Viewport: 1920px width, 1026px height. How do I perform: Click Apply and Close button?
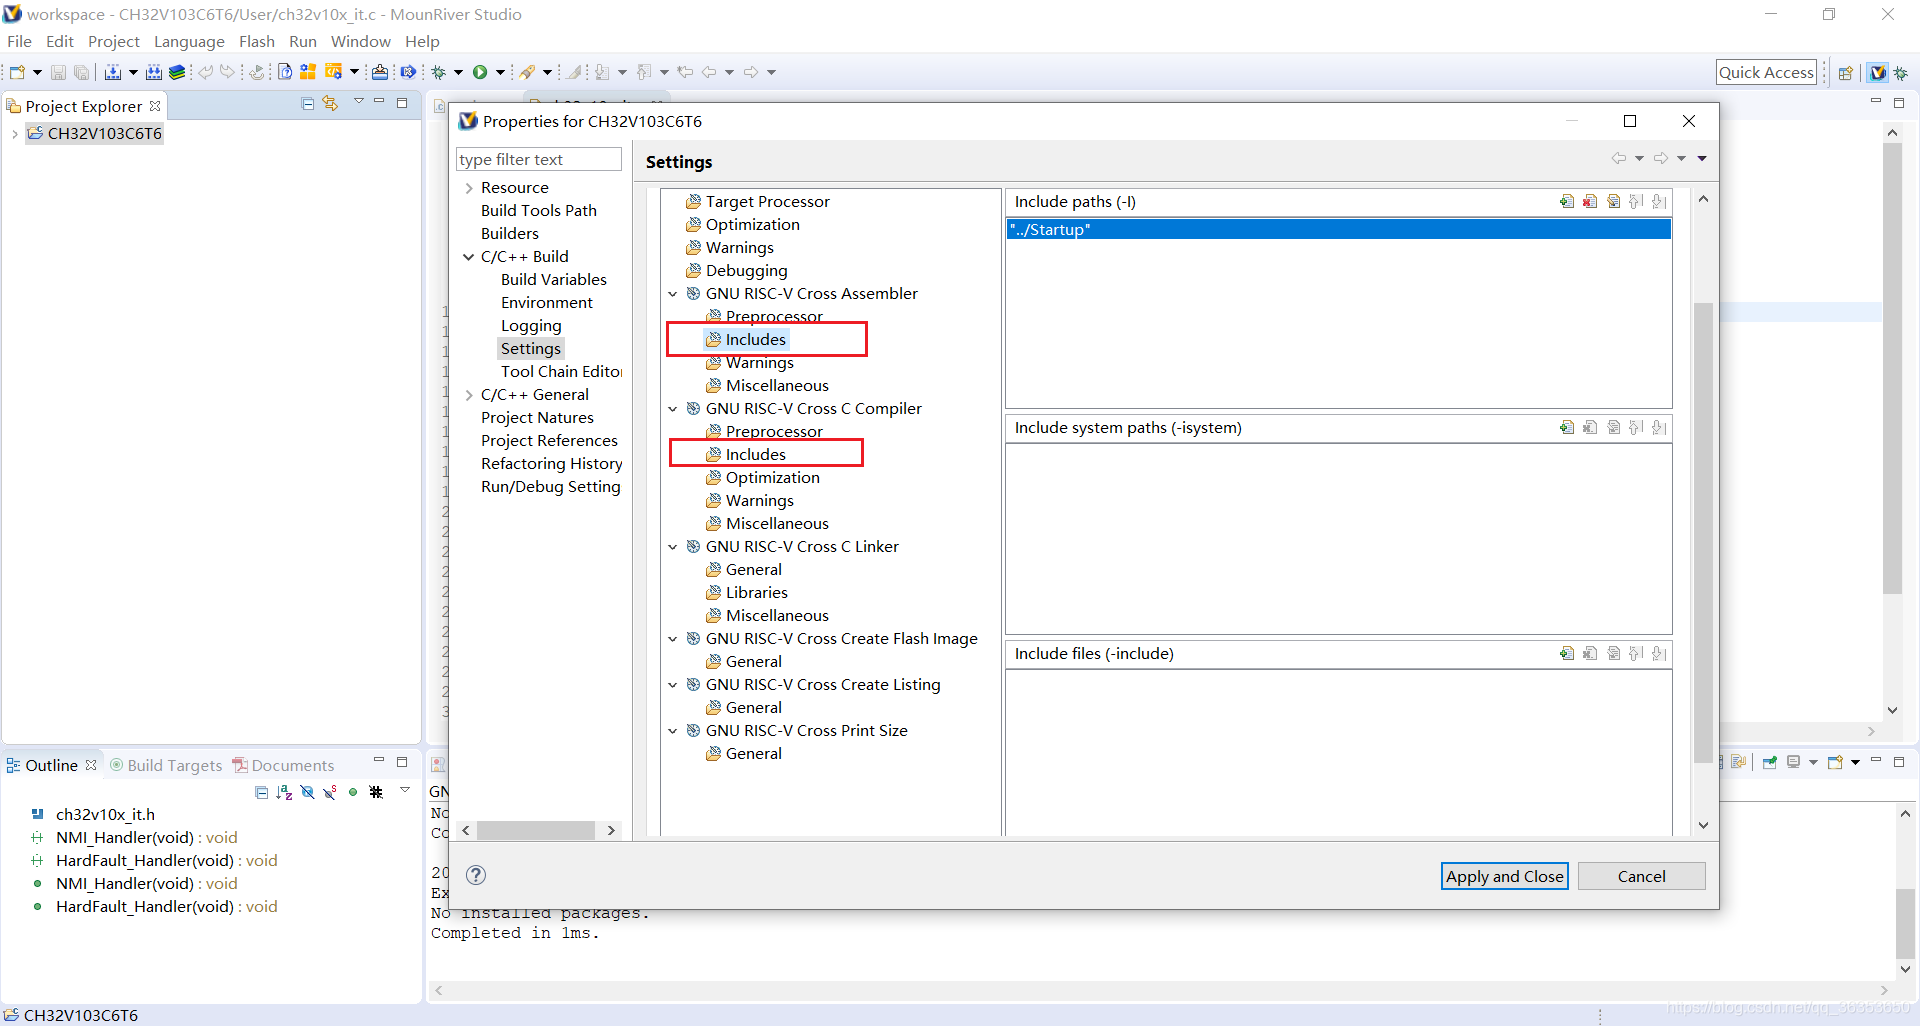tap(1504, 876)
